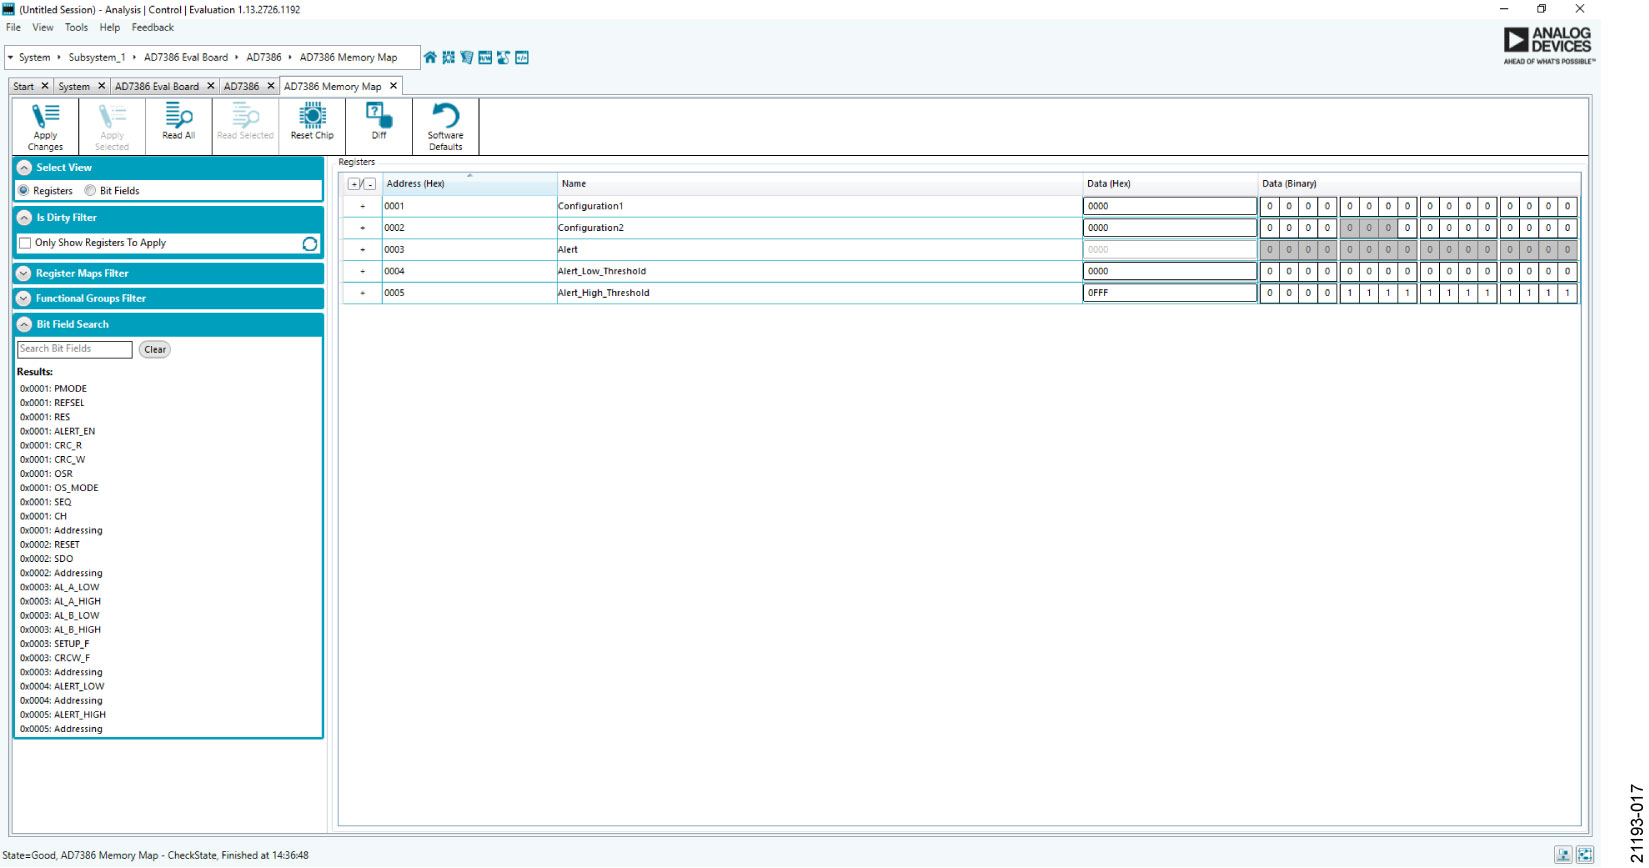The image size is (1649, 868).
Task: Click the Search Bit Fields input box
Action: click(x=75, y=349)
